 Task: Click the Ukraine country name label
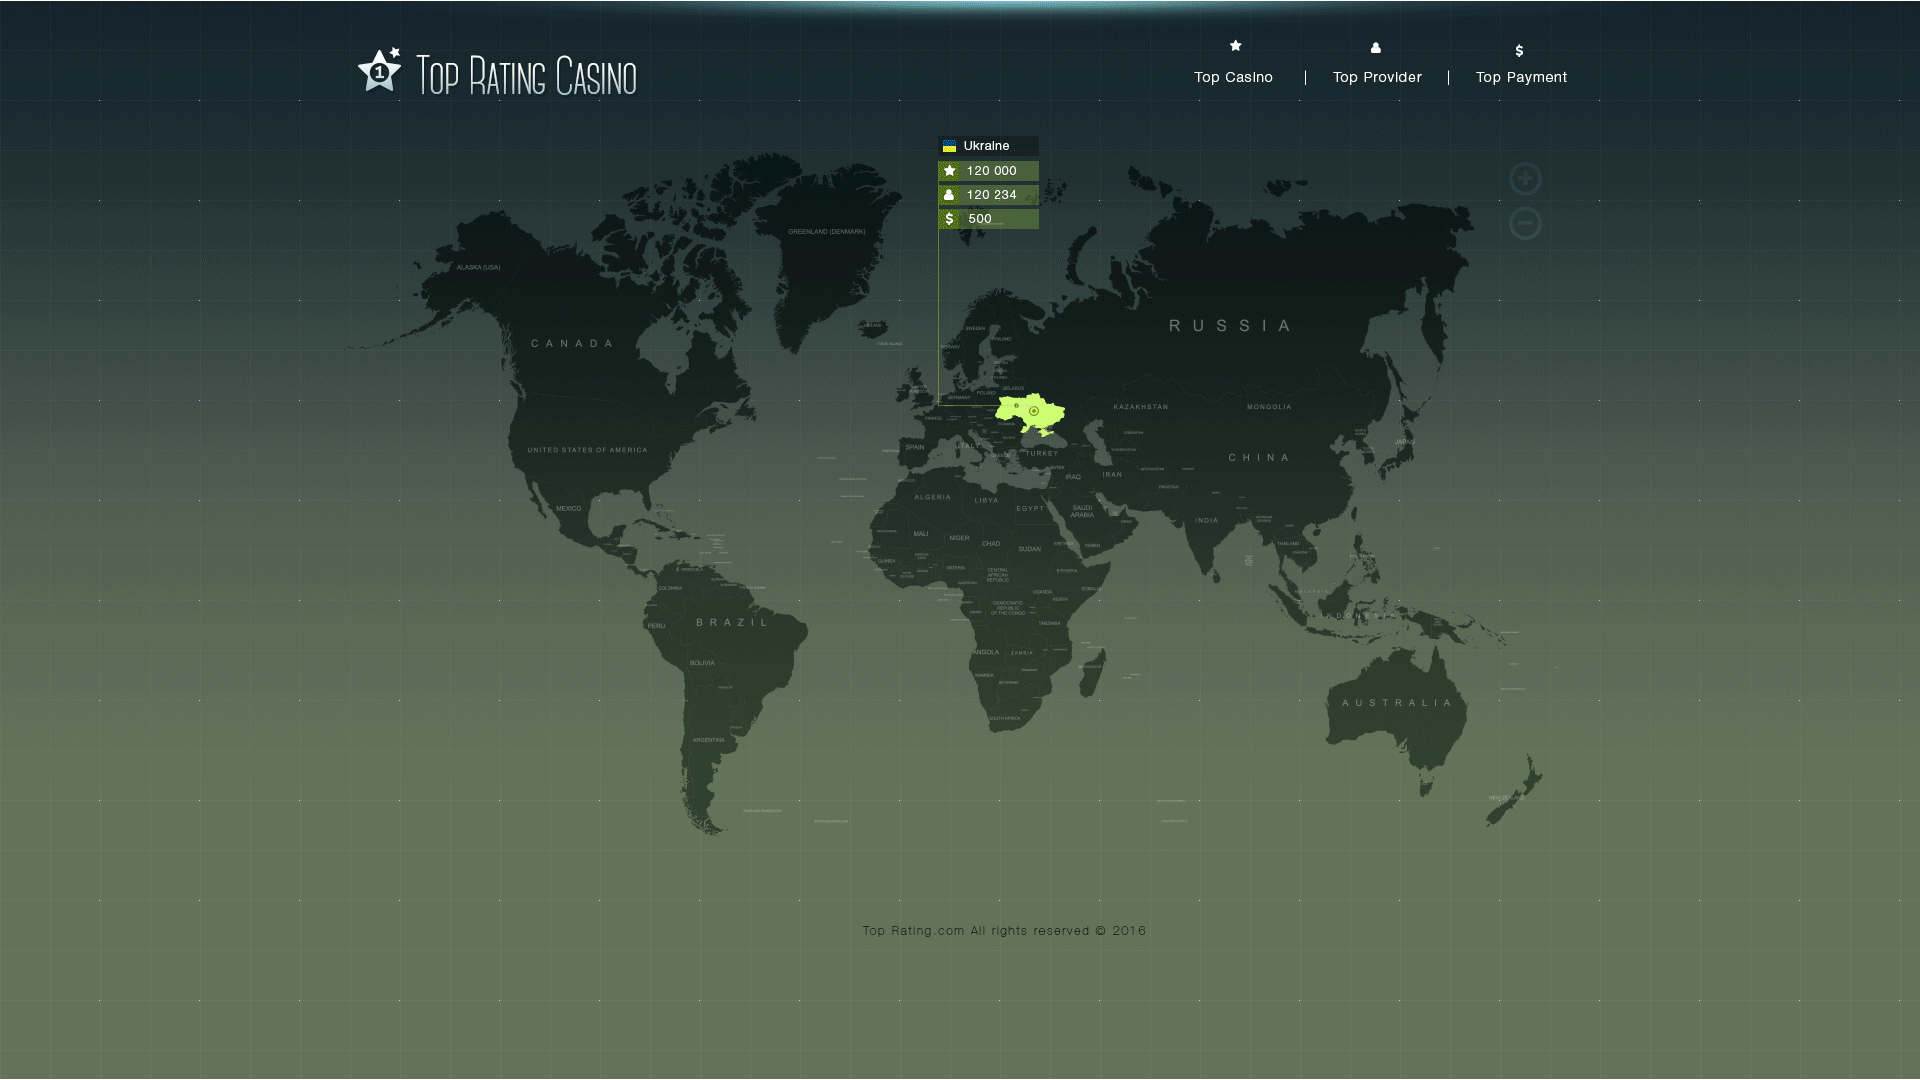pos(986,146)
